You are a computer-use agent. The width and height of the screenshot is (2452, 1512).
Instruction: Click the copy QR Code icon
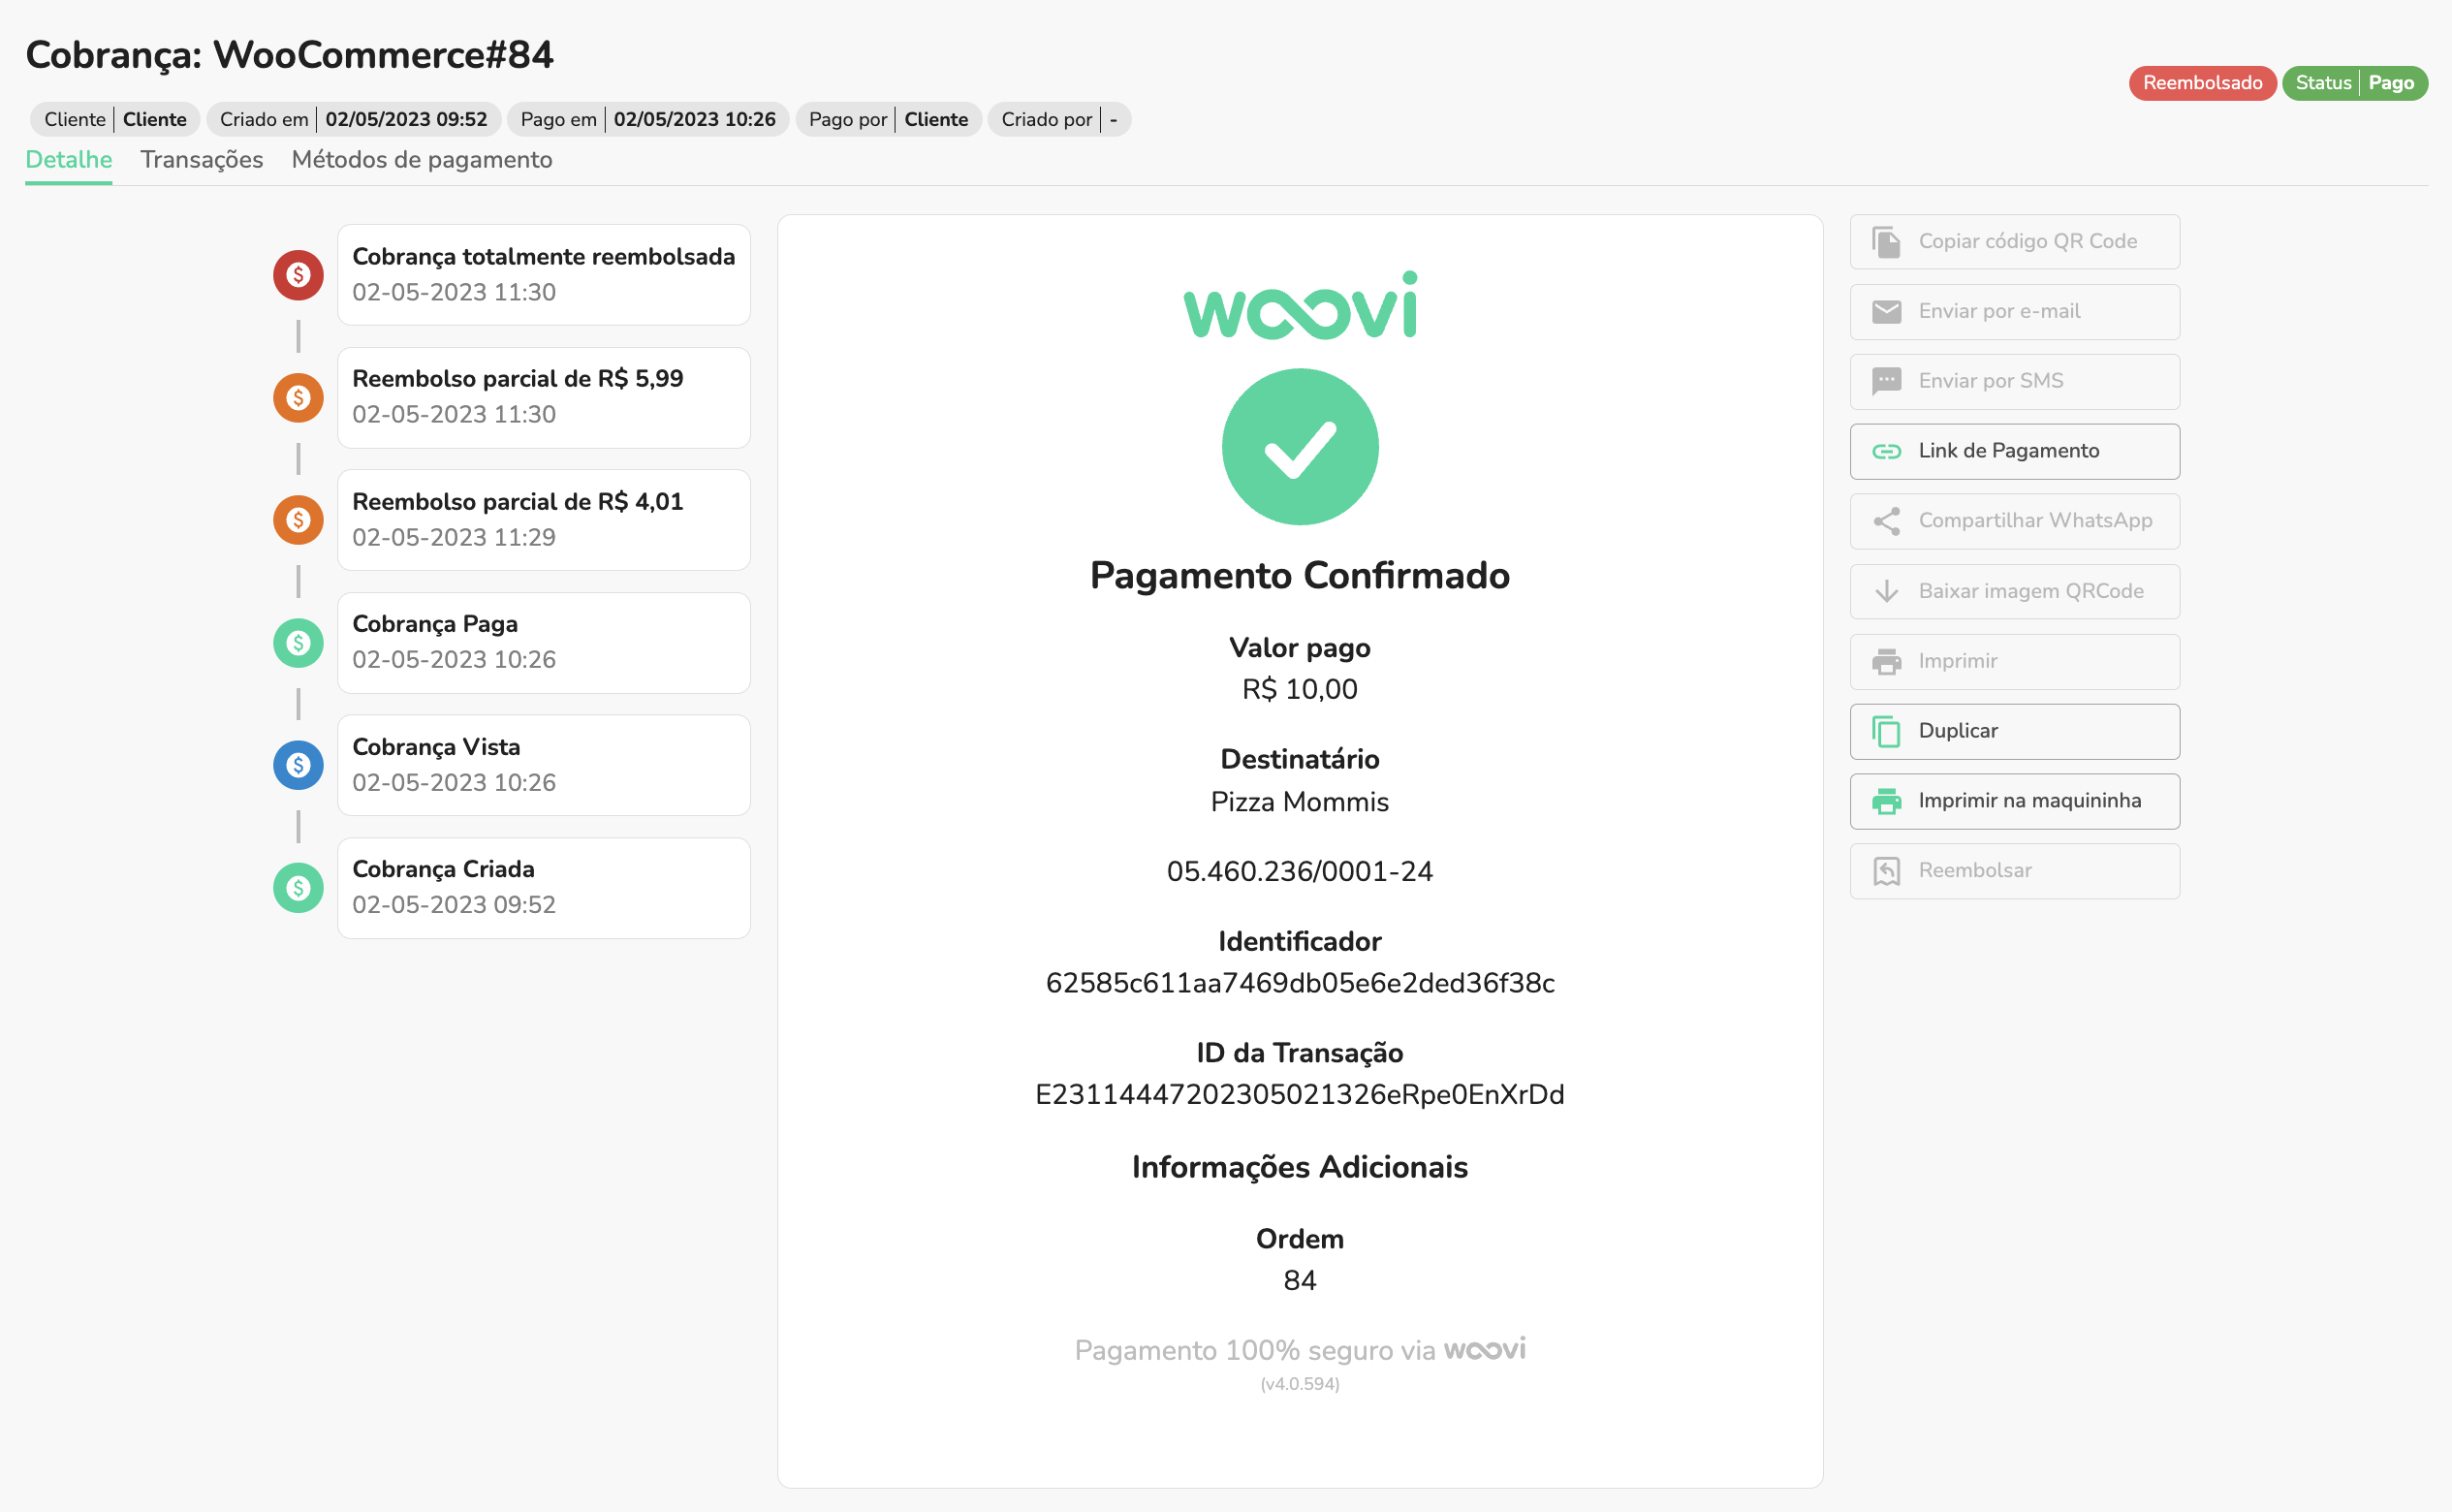click(1886, 242)
